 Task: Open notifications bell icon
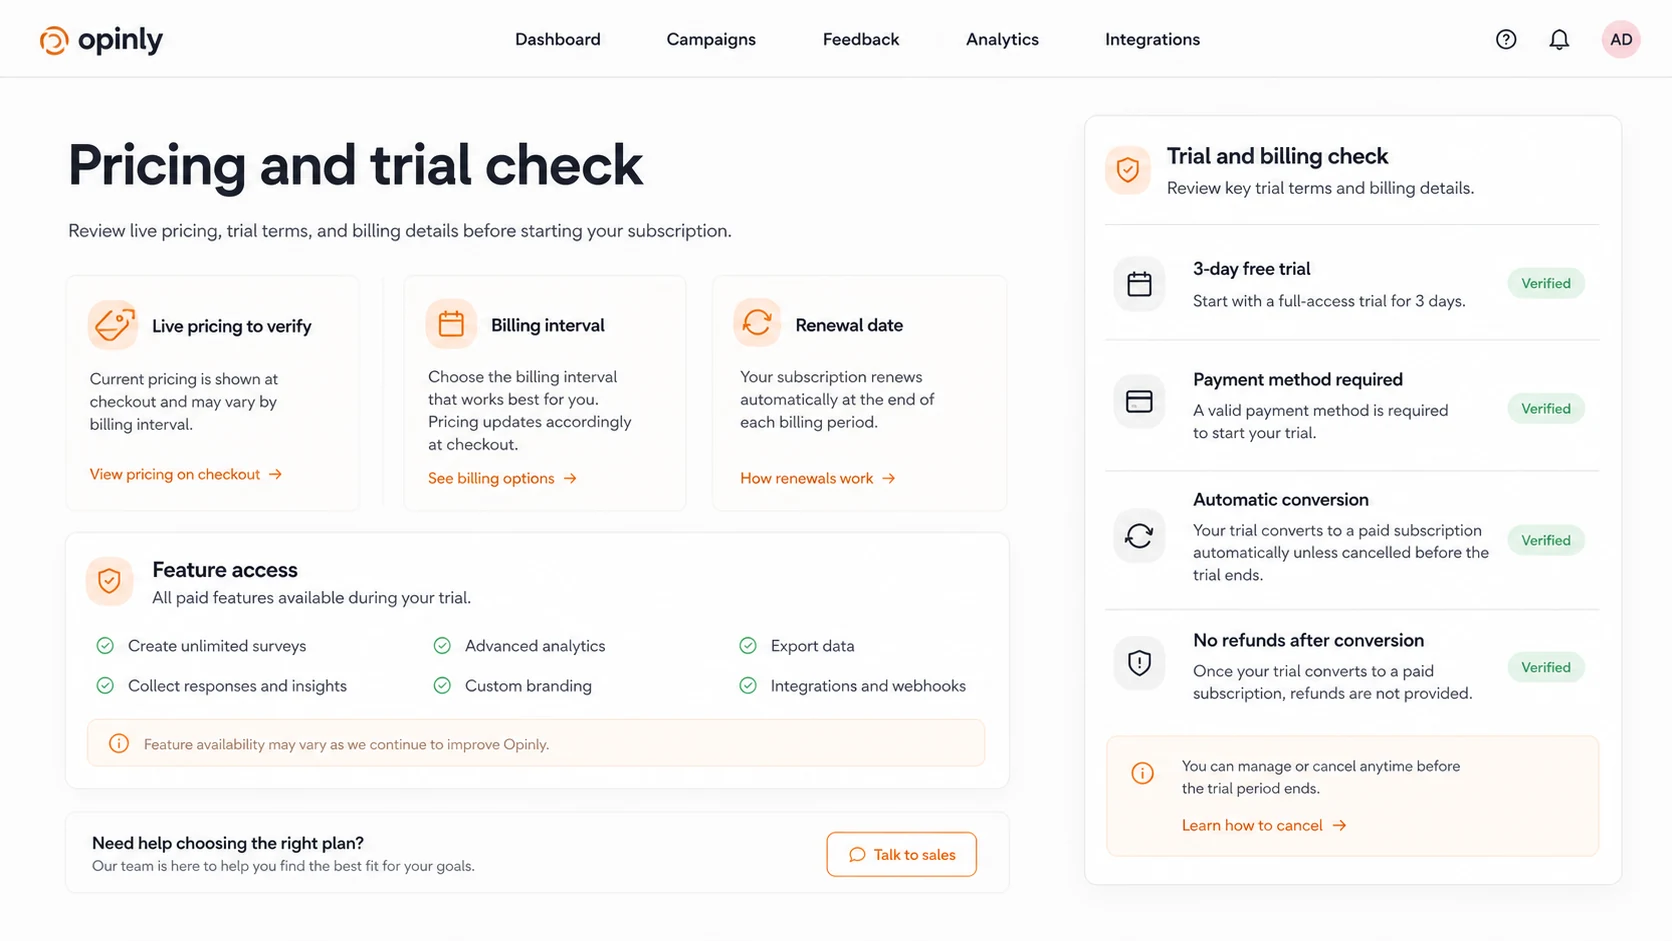(x=1559, y=40)
